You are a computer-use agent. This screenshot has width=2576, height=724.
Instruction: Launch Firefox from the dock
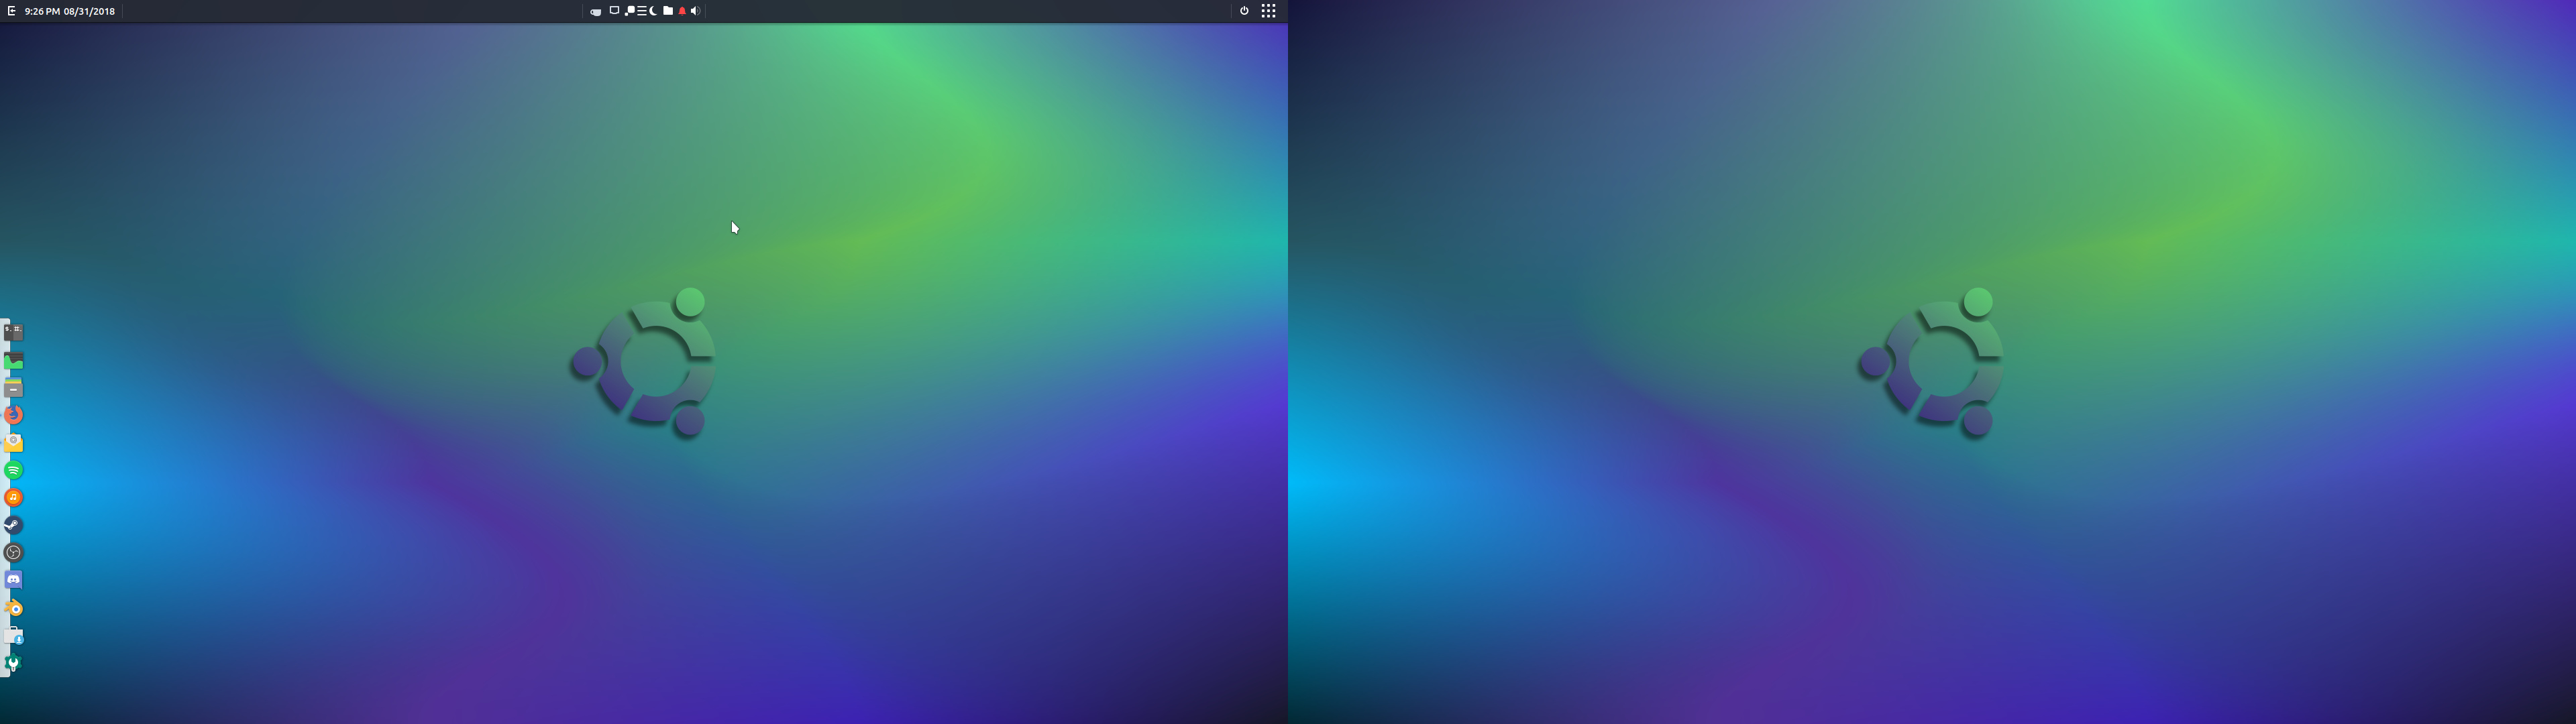coord(13,414)
